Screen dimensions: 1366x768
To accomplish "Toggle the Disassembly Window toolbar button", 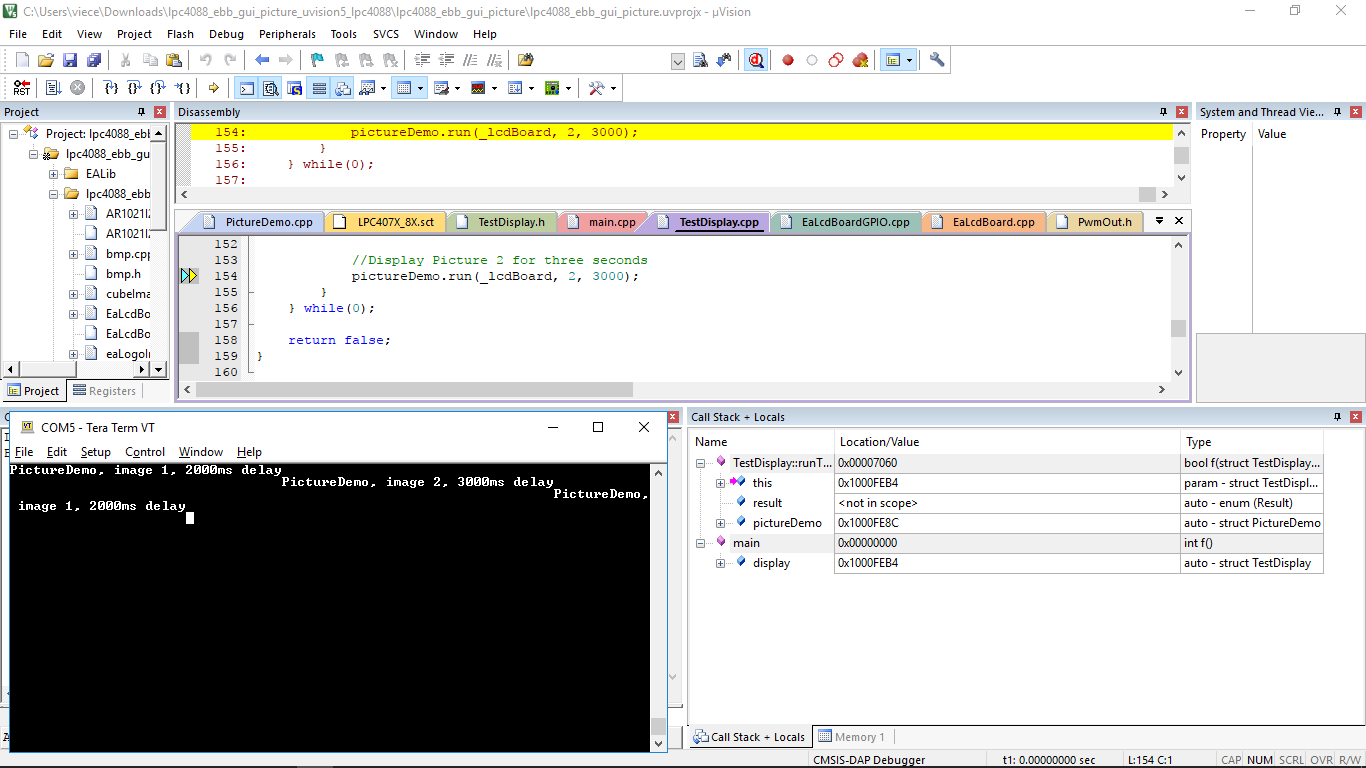I will pyautogui.click(x=271, y=88).
